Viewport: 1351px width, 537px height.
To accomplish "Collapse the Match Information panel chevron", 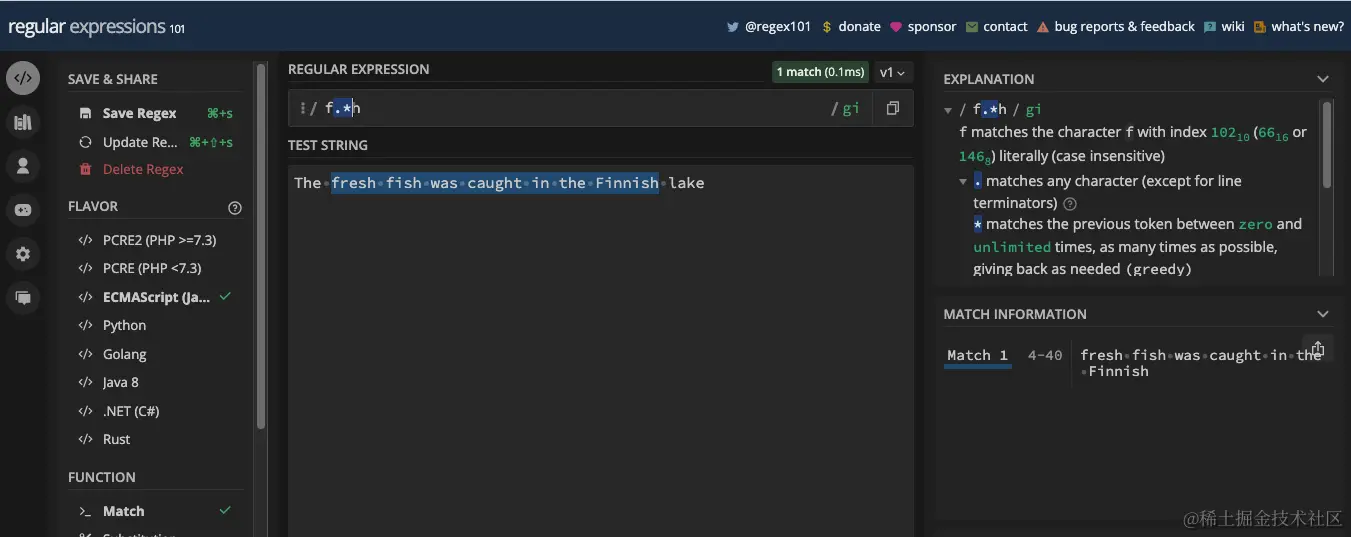I will [1323, 314].
